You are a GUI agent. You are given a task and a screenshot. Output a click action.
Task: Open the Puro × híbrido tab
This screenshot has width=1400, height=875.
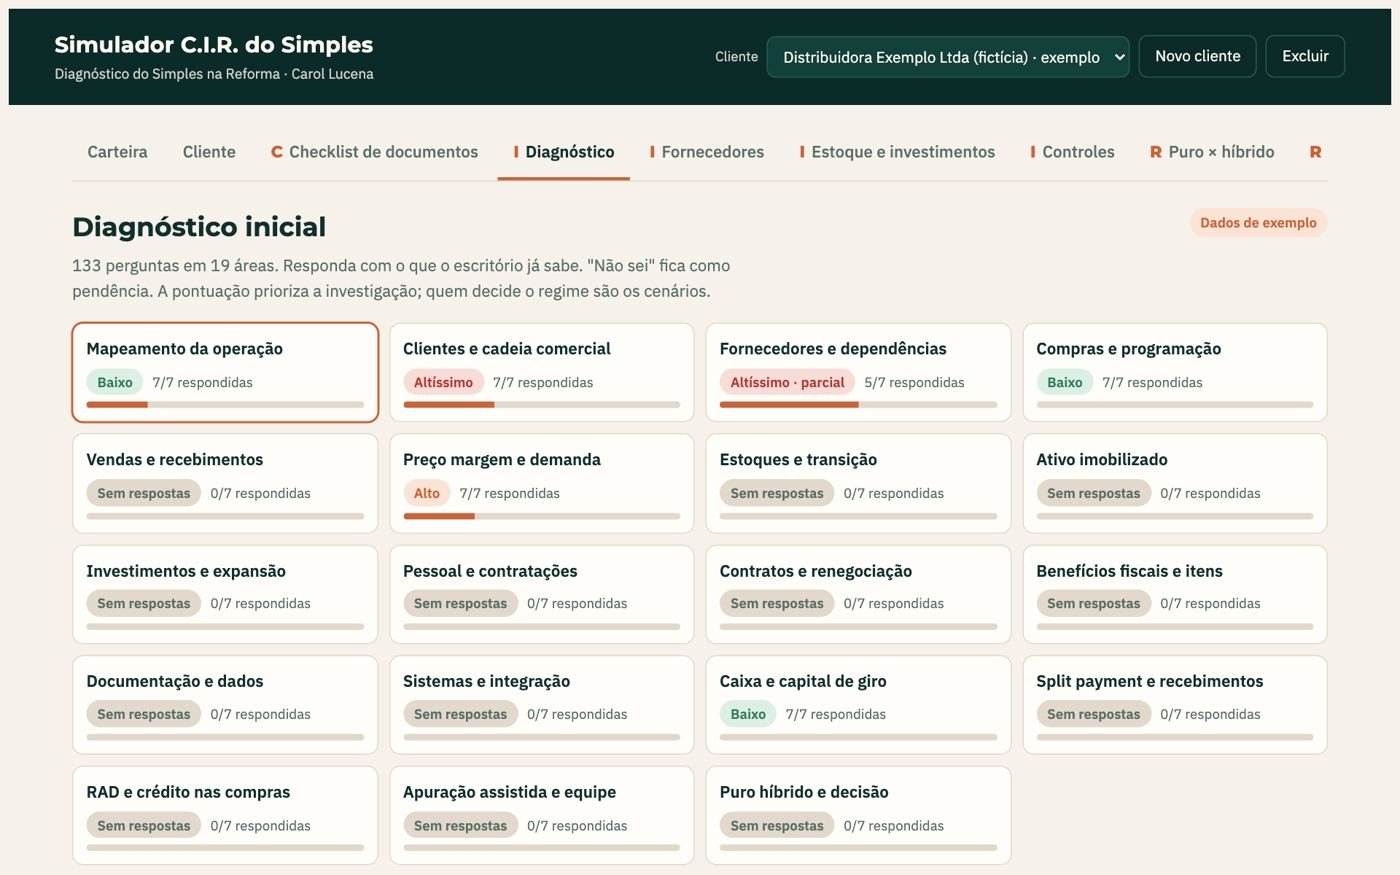[1212, 152]
